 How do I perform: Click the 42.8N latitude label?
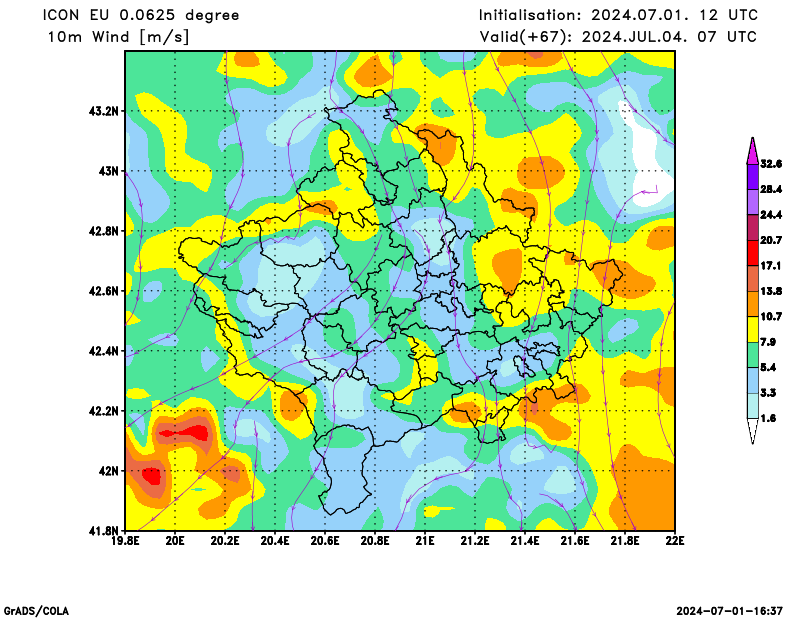click(x=104, y=231)
